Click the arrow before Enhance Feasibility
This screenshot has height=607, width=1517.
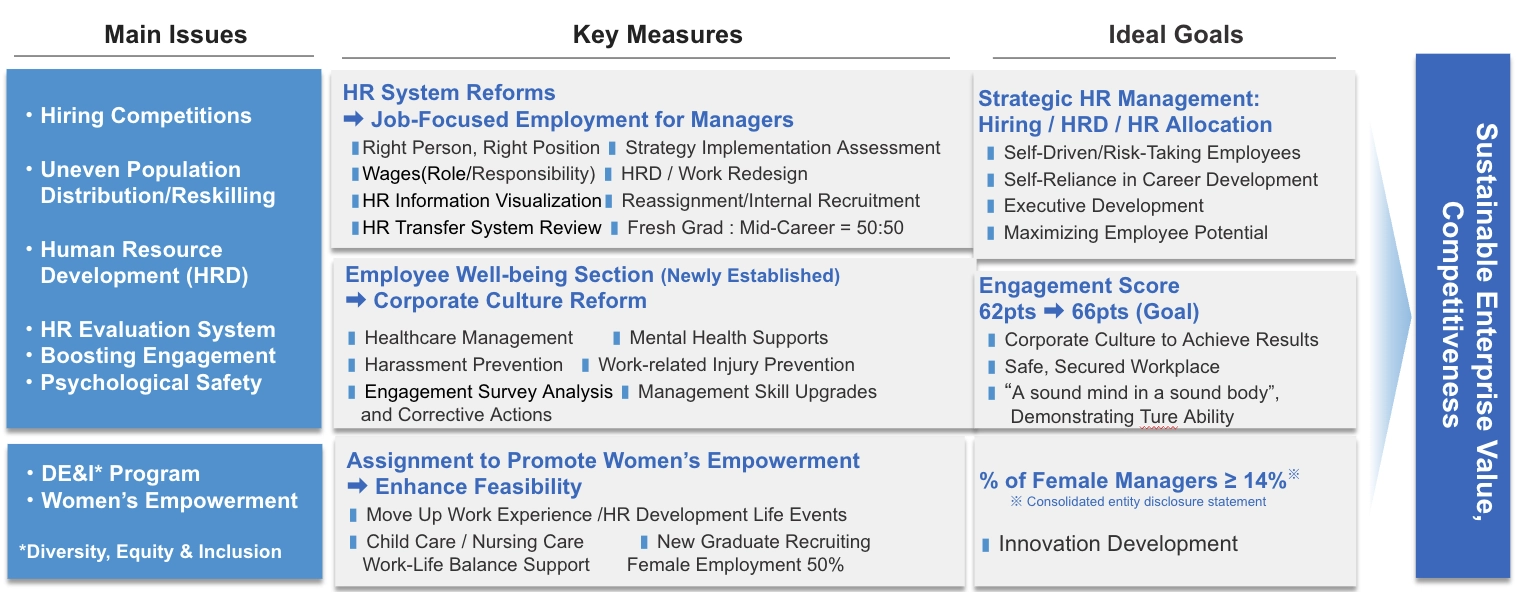point(358,487)
